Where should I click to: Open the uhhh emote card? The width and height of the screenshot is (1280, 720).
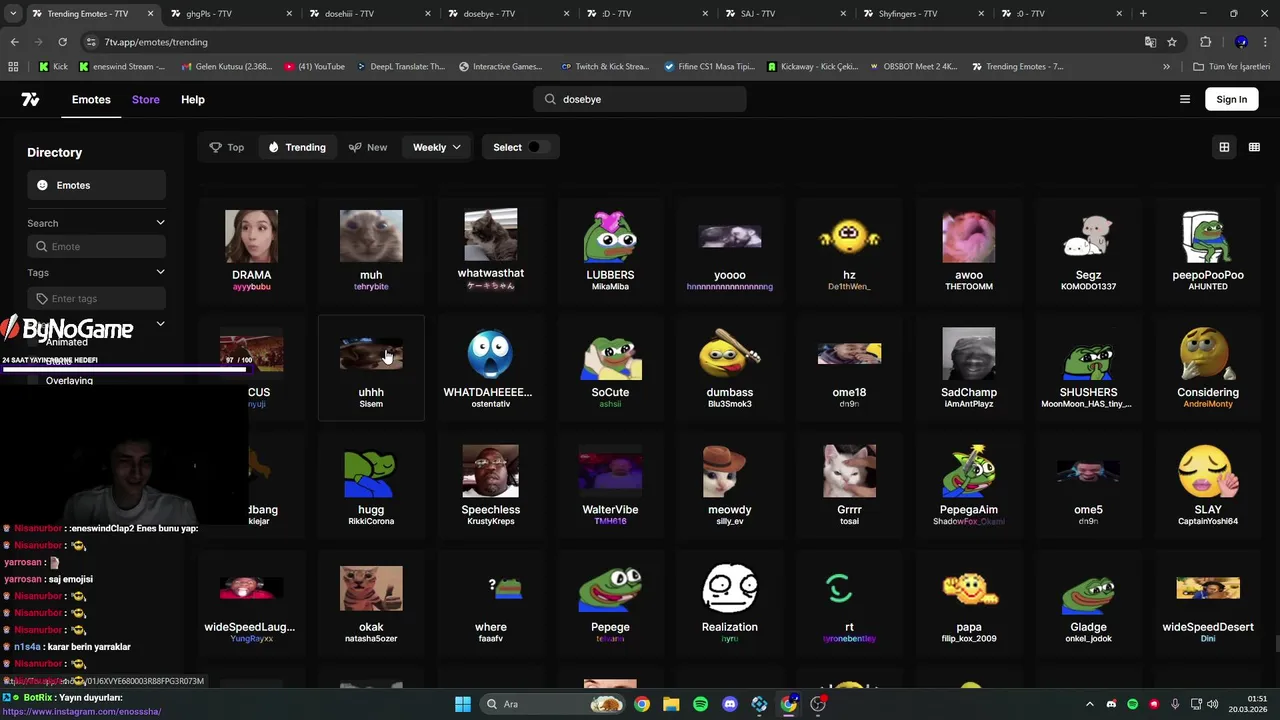(x=371, y=368)
